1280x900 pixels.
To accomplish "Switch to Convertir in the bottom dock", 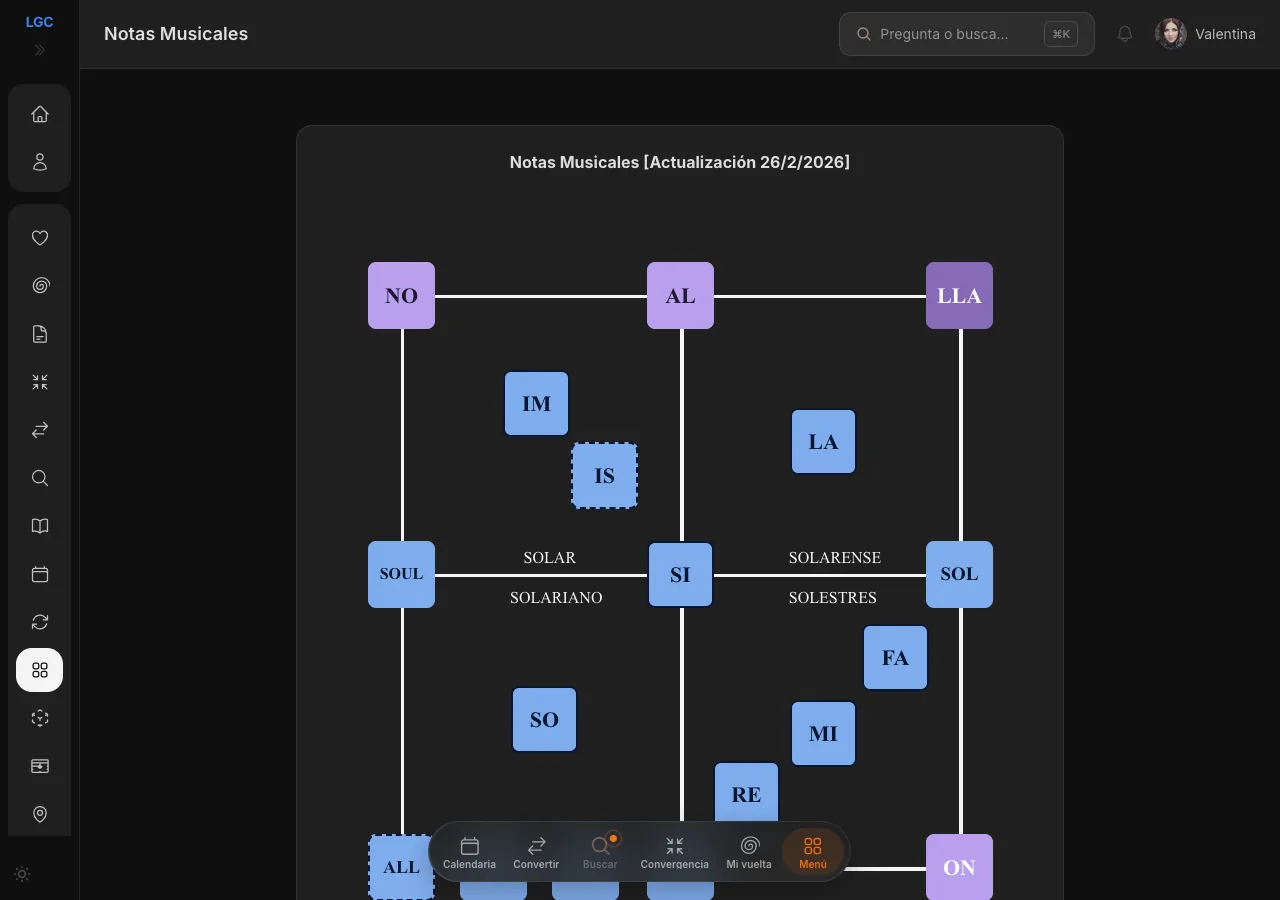I will point(536,852).
